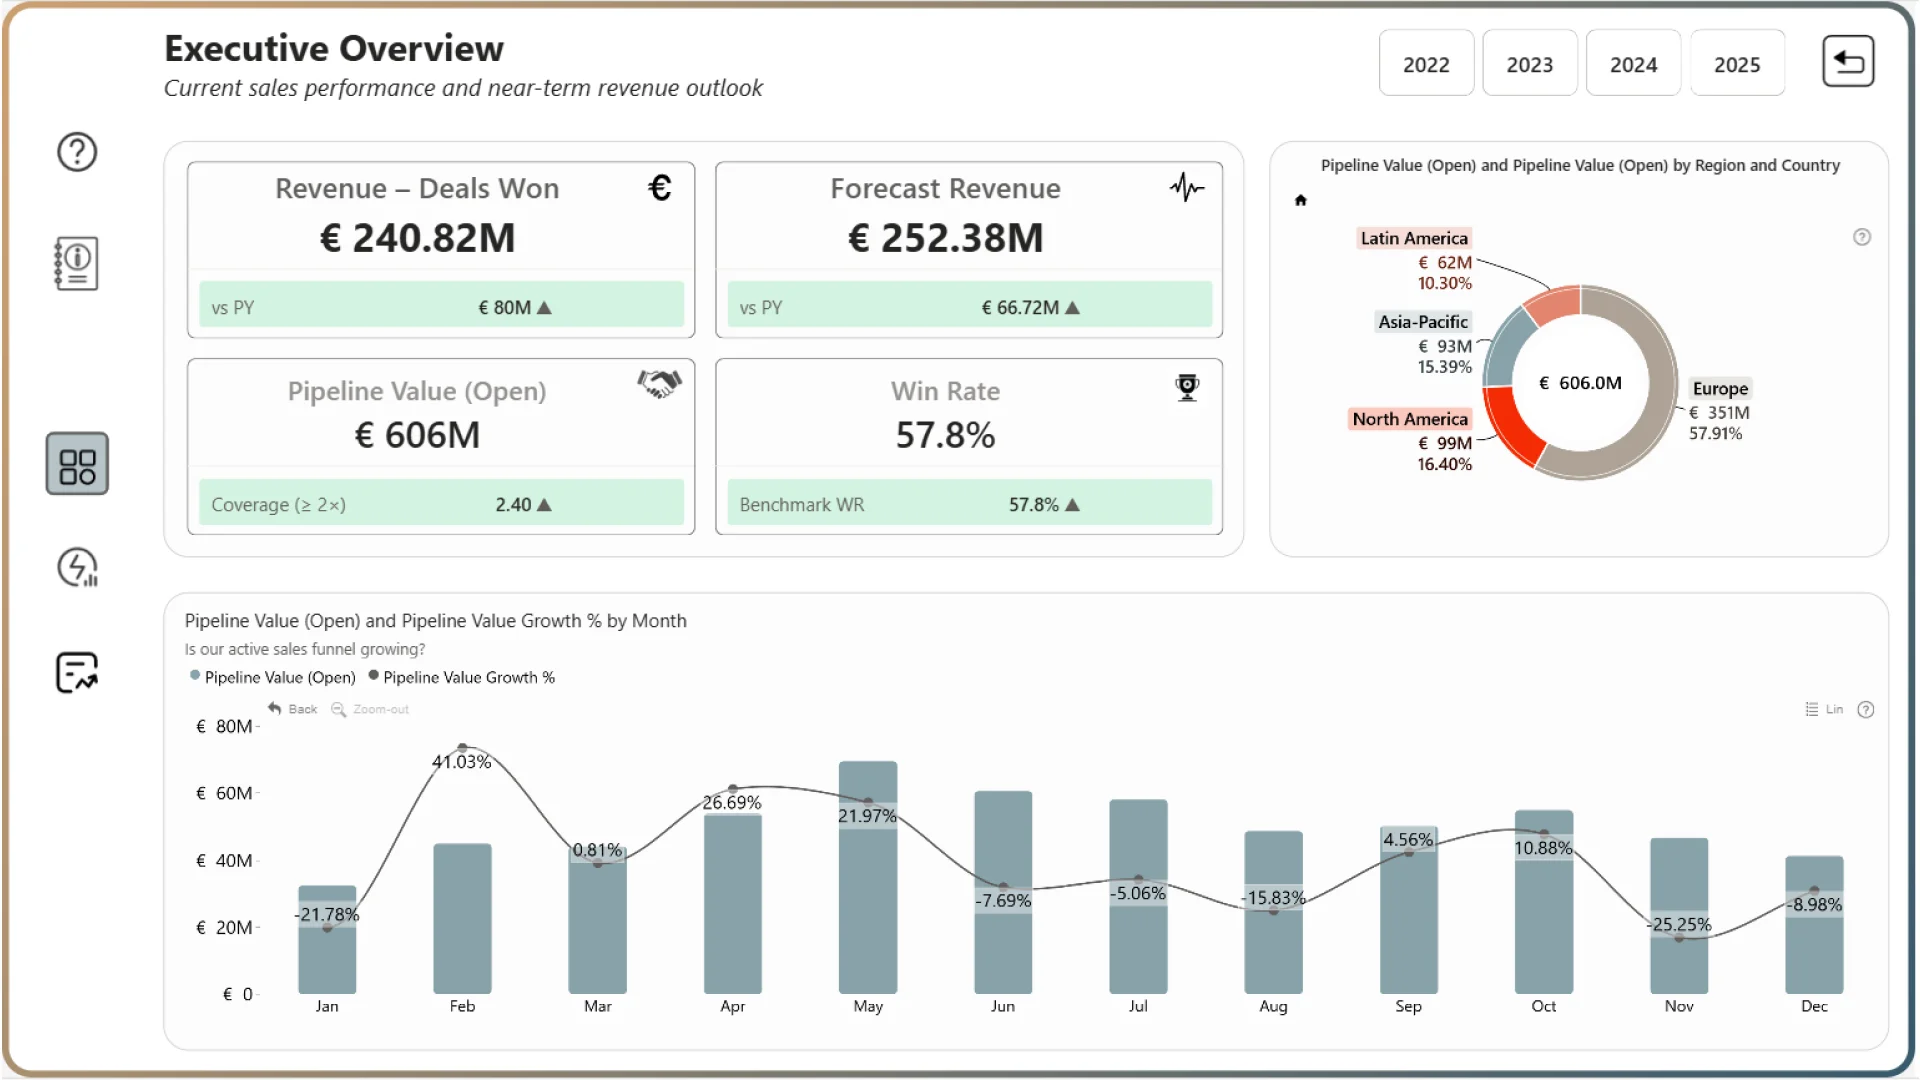Click the Back drill button above chart
The height and width of the screenshot is (1080, 1920).
(293, 709)
